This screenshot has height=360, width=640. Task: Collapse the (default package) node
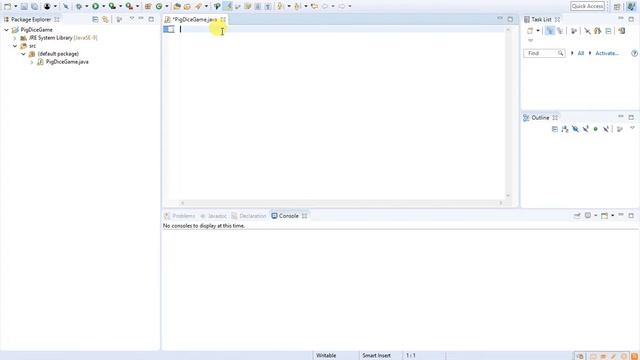(23, 54)
